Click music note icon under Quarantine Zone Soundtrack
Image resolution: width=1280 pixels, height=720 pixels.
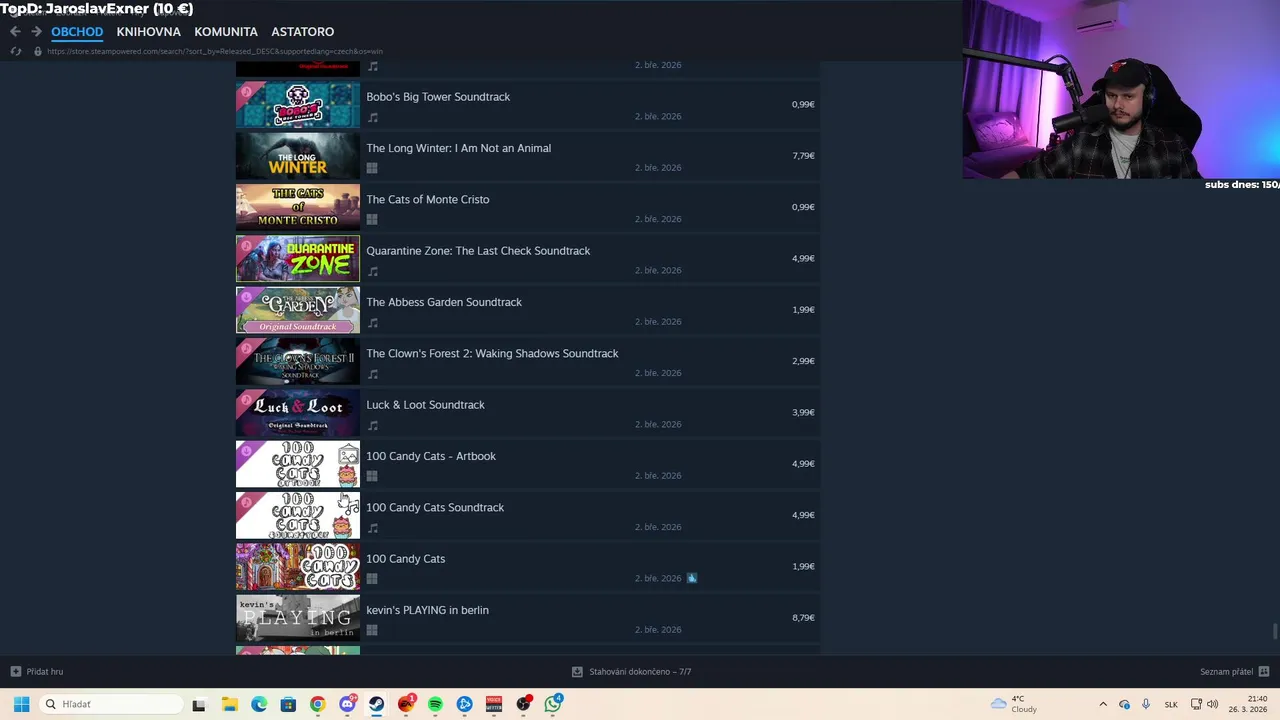coord(372,271)
